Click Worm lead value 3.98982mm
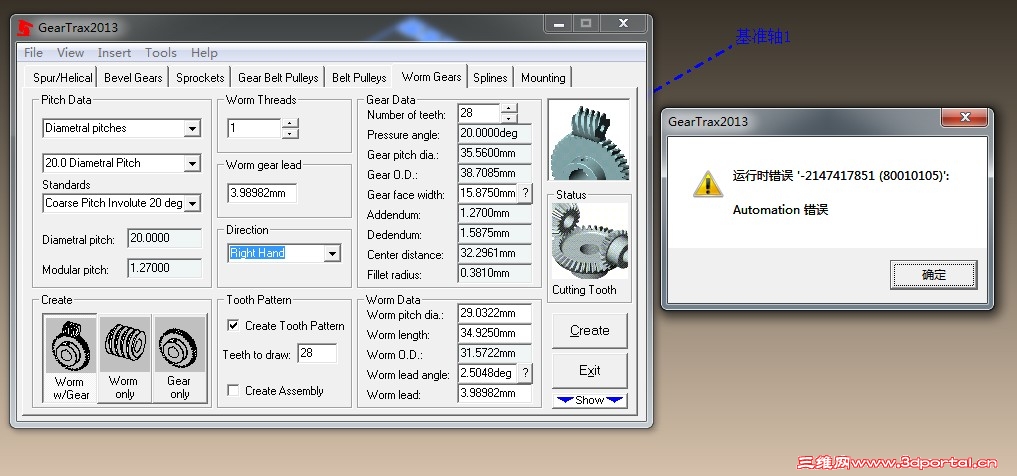This screenshot has height=476, width=1017. click(494, 394)
